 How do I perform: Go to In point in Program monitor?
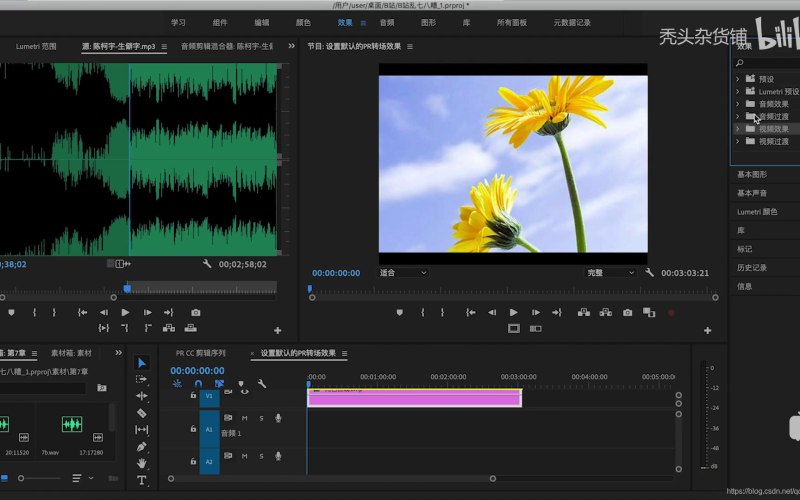coord(470,312)
